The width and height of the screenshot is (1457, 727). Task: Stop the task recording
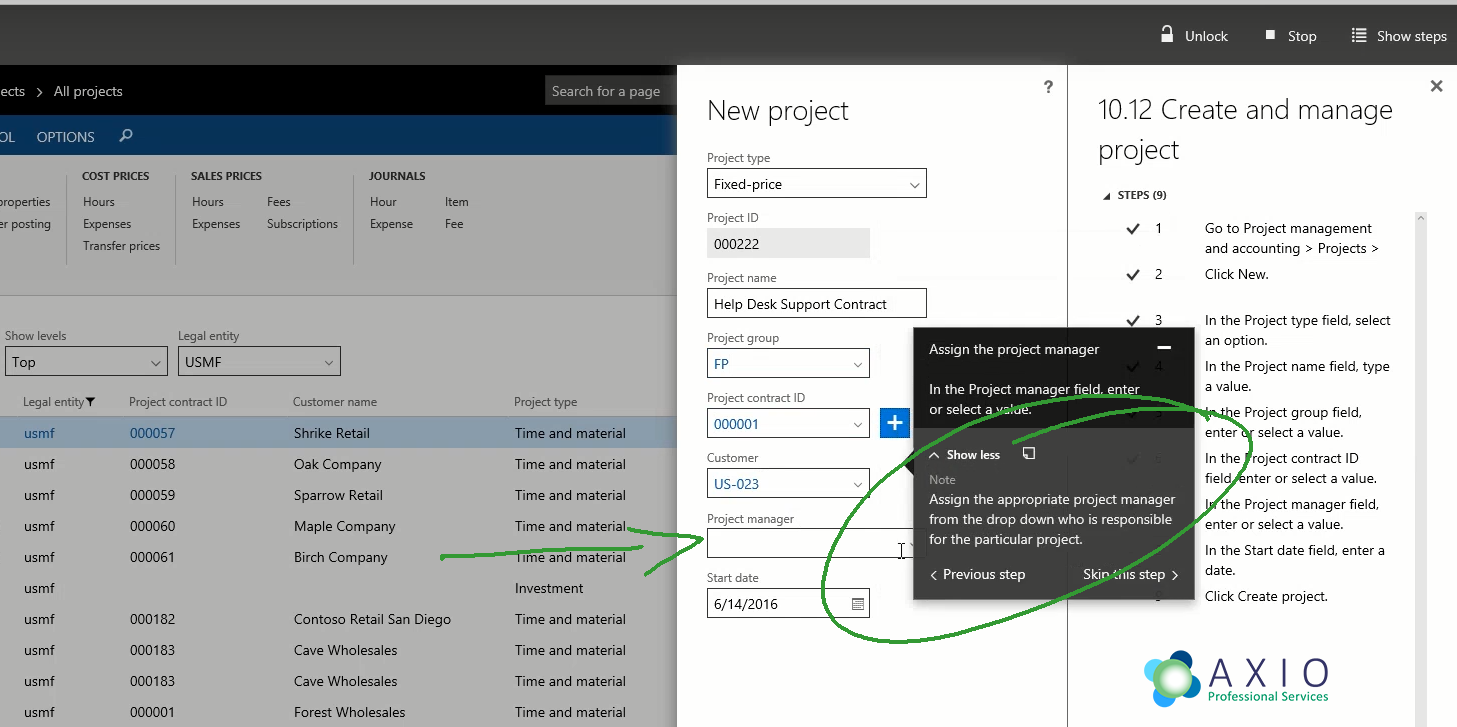coord(1290,35)
